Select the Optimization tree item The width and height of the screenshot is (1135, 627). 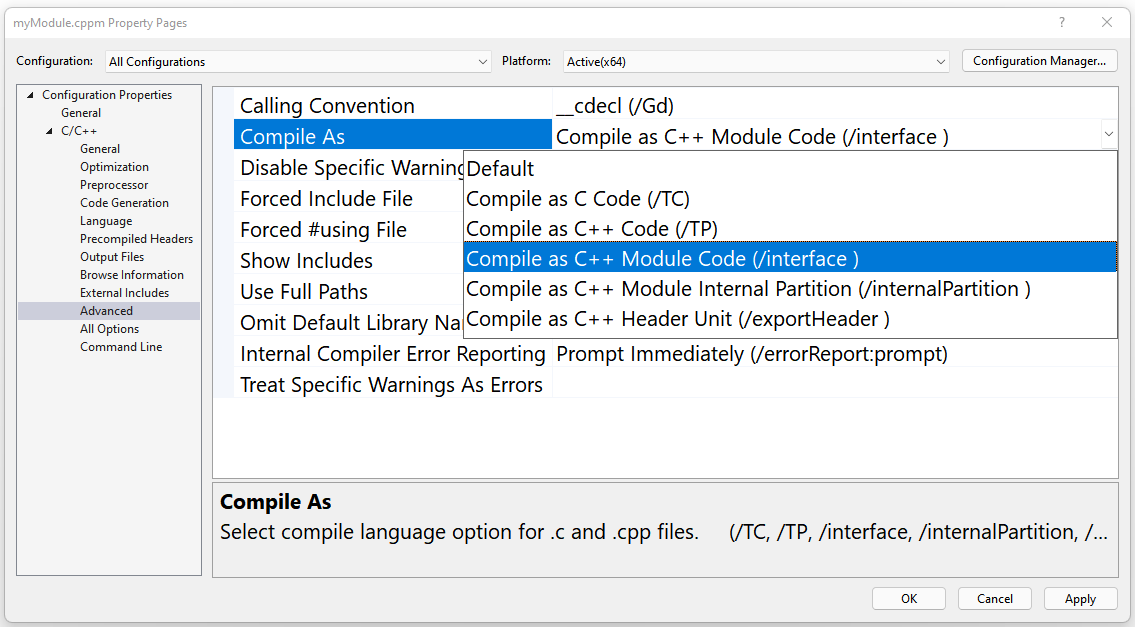(114, 166)
